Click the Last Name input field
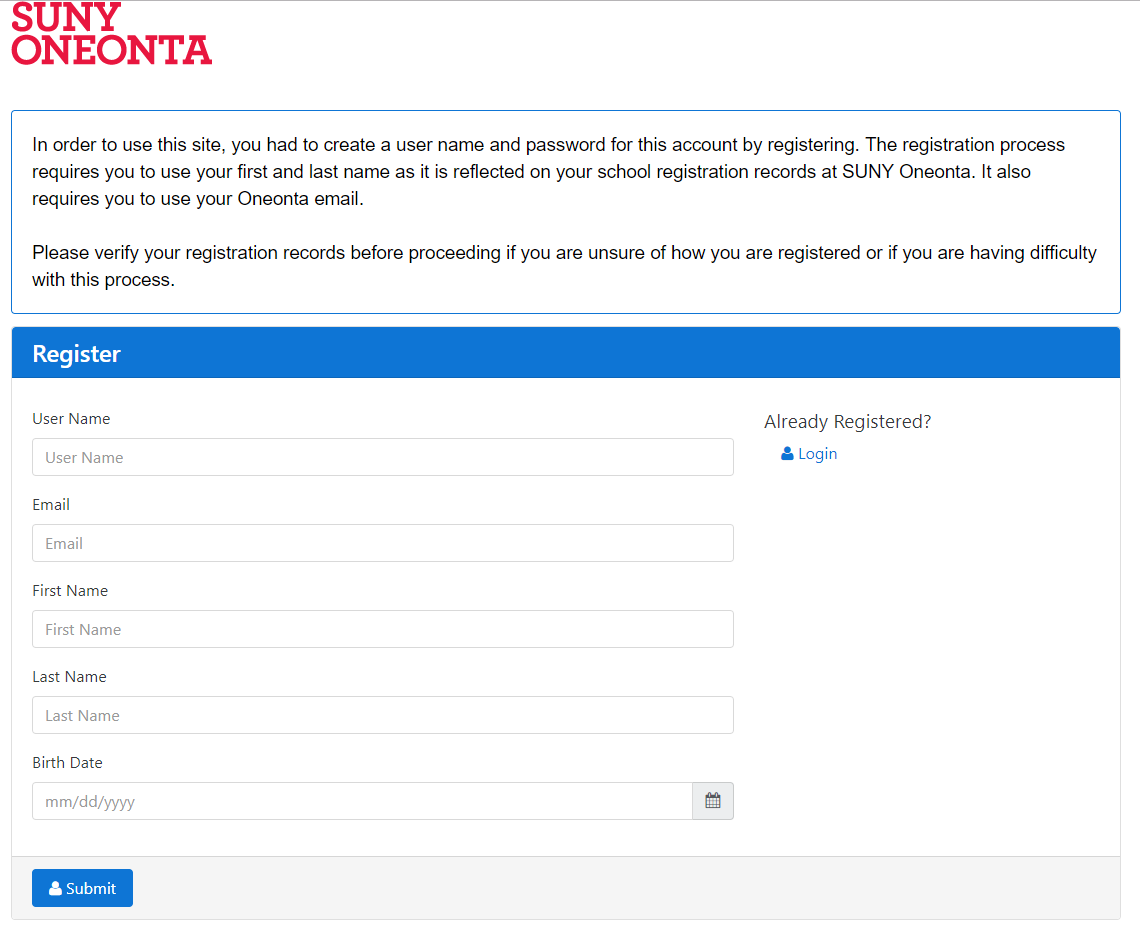This screenshot has height=932, width=1140. pos(382,715)
